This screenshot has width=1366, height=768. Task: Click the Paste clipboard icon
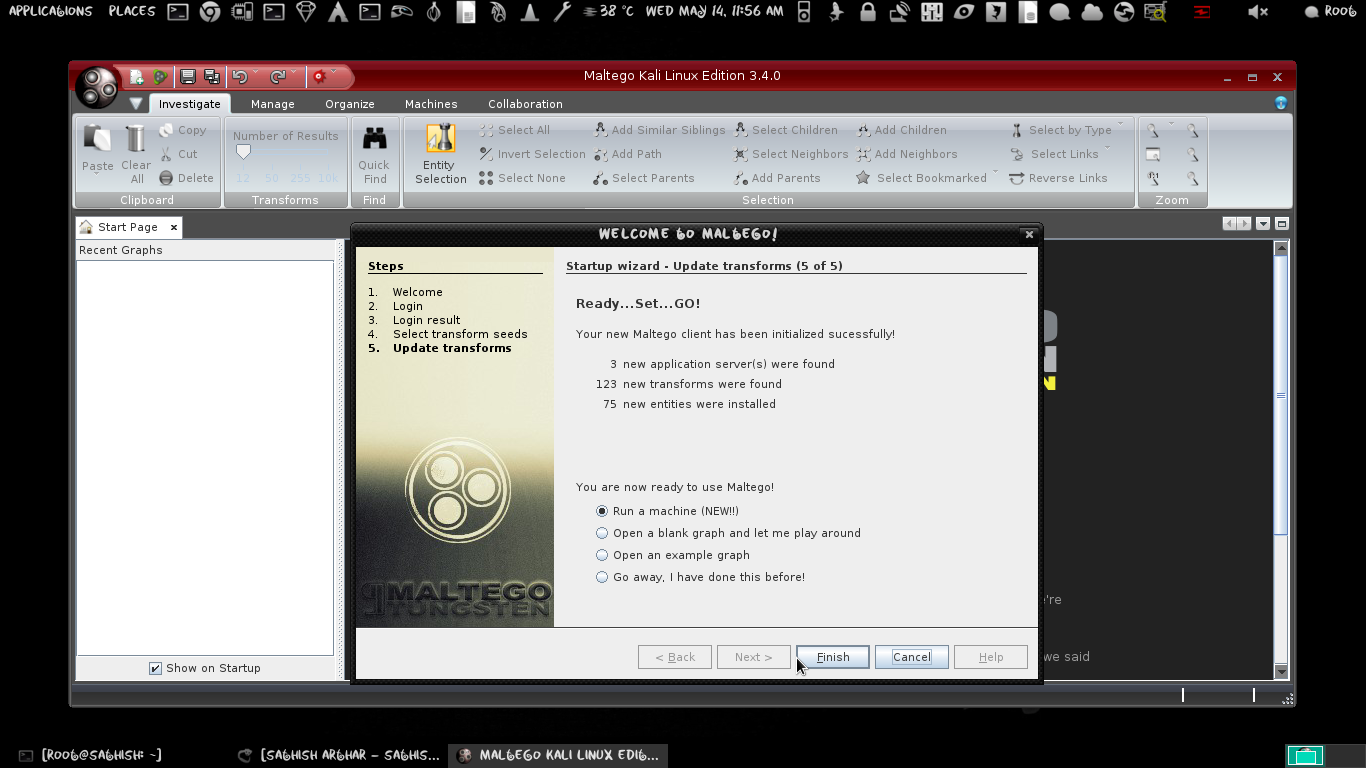[97, 137]
